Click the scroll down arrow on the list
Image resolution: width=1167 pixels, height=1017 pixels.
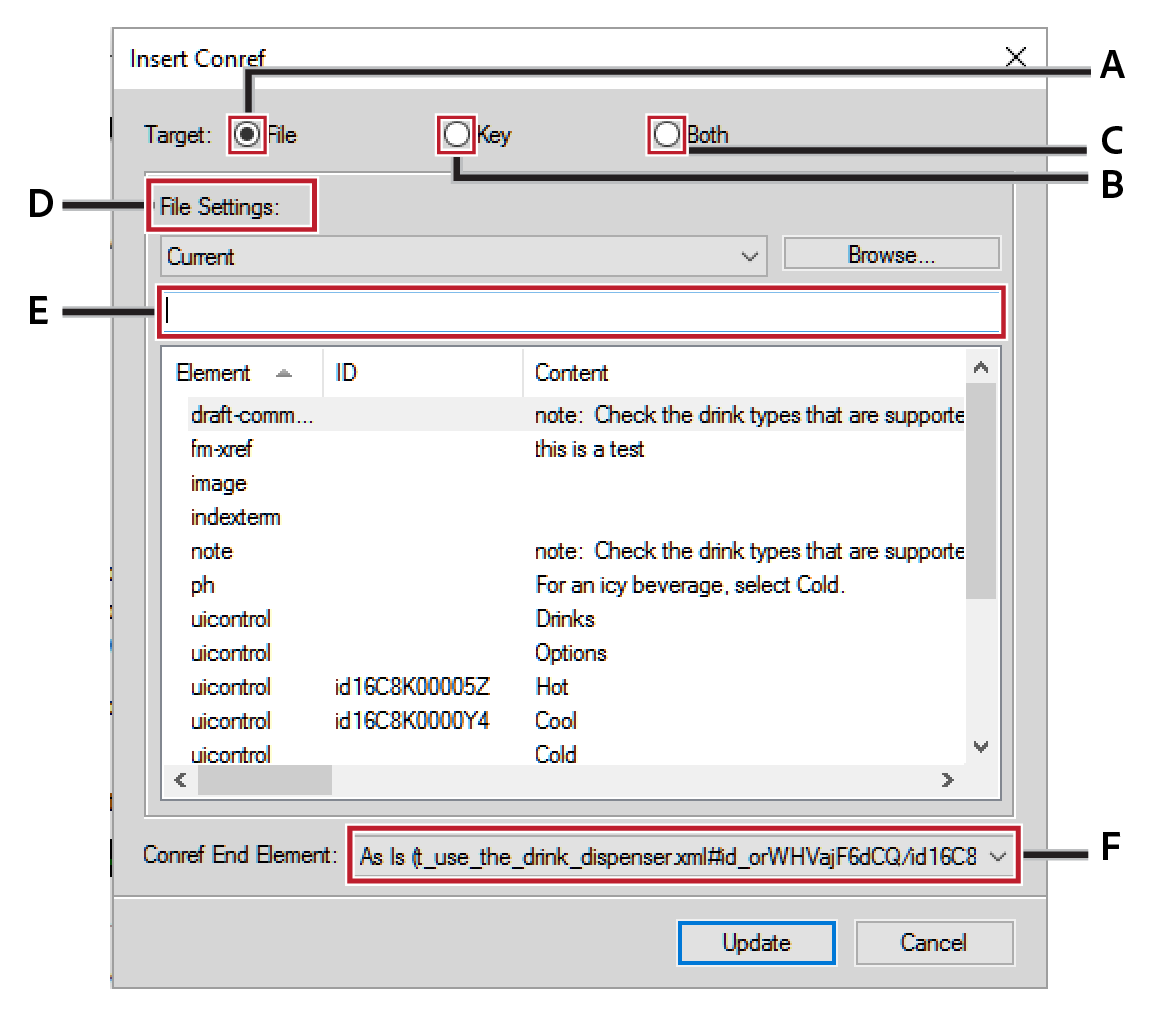point(981,746)
